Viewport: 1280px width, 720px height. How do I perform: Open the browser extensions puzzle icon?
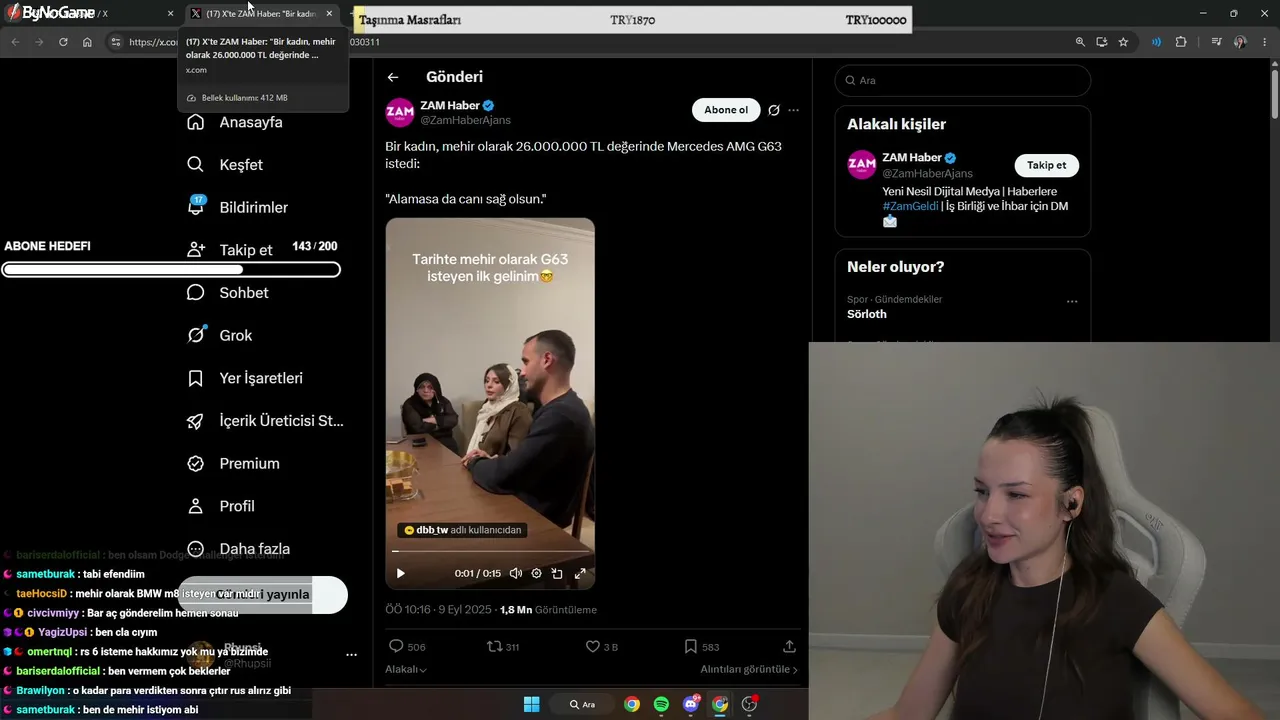pyautogui.click(x=1181, y=42)
